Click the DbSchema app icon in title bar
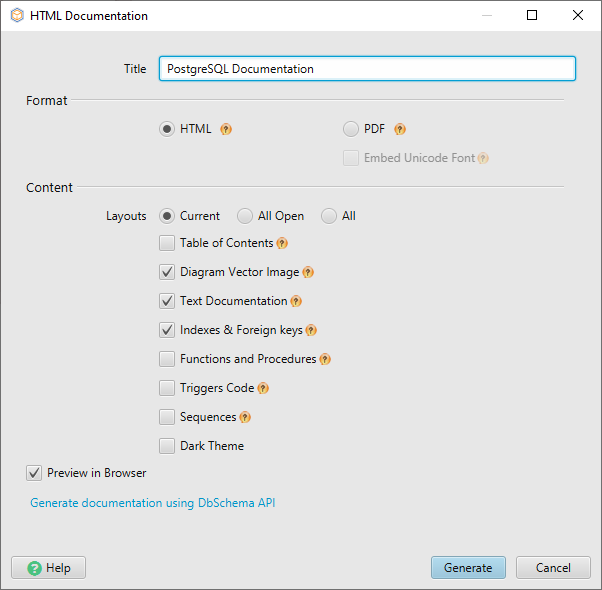Screen dimensions: 602x590 click(x=17, y=15)
